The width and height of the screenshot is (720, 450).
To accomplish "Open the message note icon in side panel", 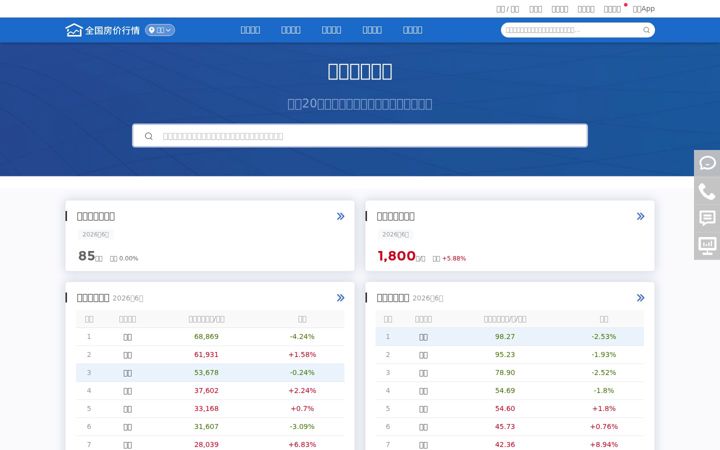I will 707,218.
